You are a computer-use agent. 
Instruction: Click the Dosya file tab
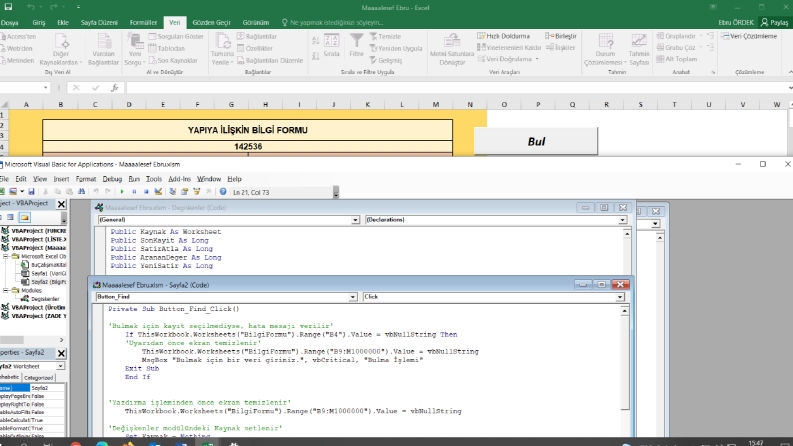pos(10,23)
